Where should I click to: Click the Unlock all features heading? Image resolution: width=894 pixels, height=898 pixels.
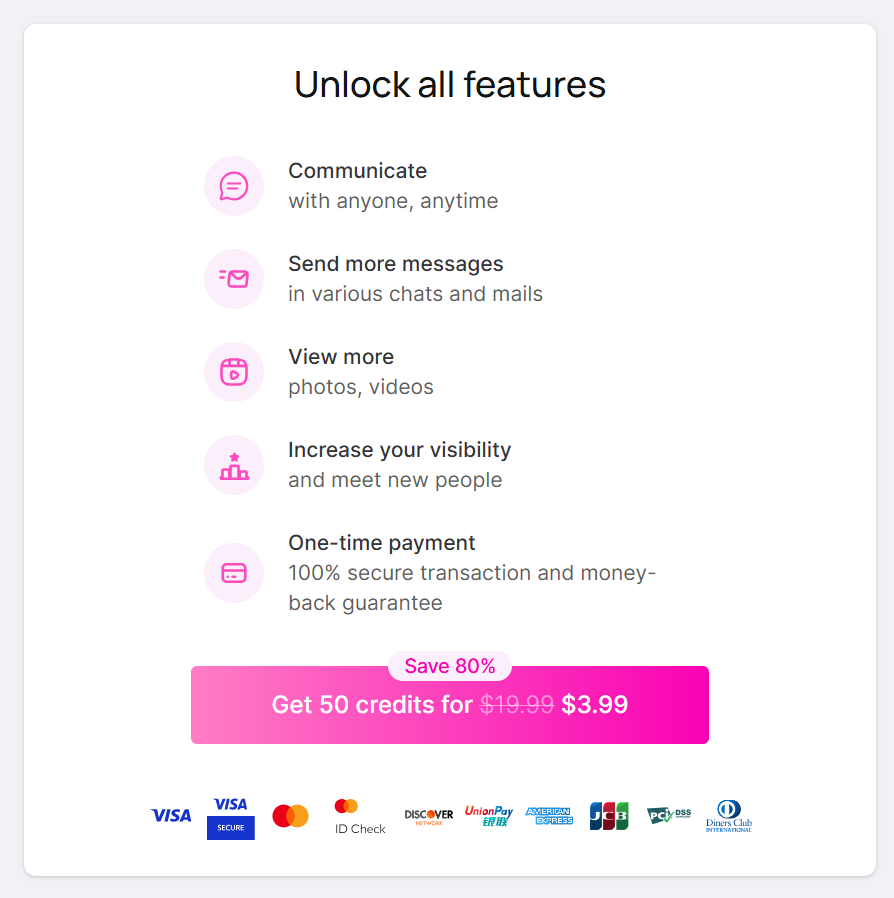(x=450, y=85)
